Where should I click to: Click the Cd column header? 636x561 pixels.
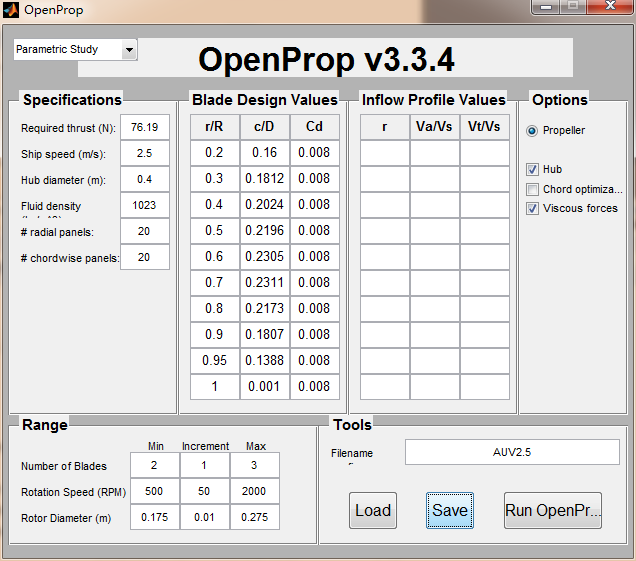(314, 127)
